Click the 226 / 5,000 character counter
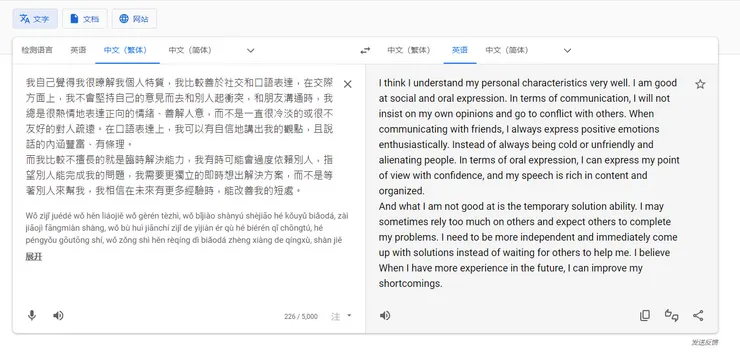This screenshot has width=740, height=360. [301, 317]
